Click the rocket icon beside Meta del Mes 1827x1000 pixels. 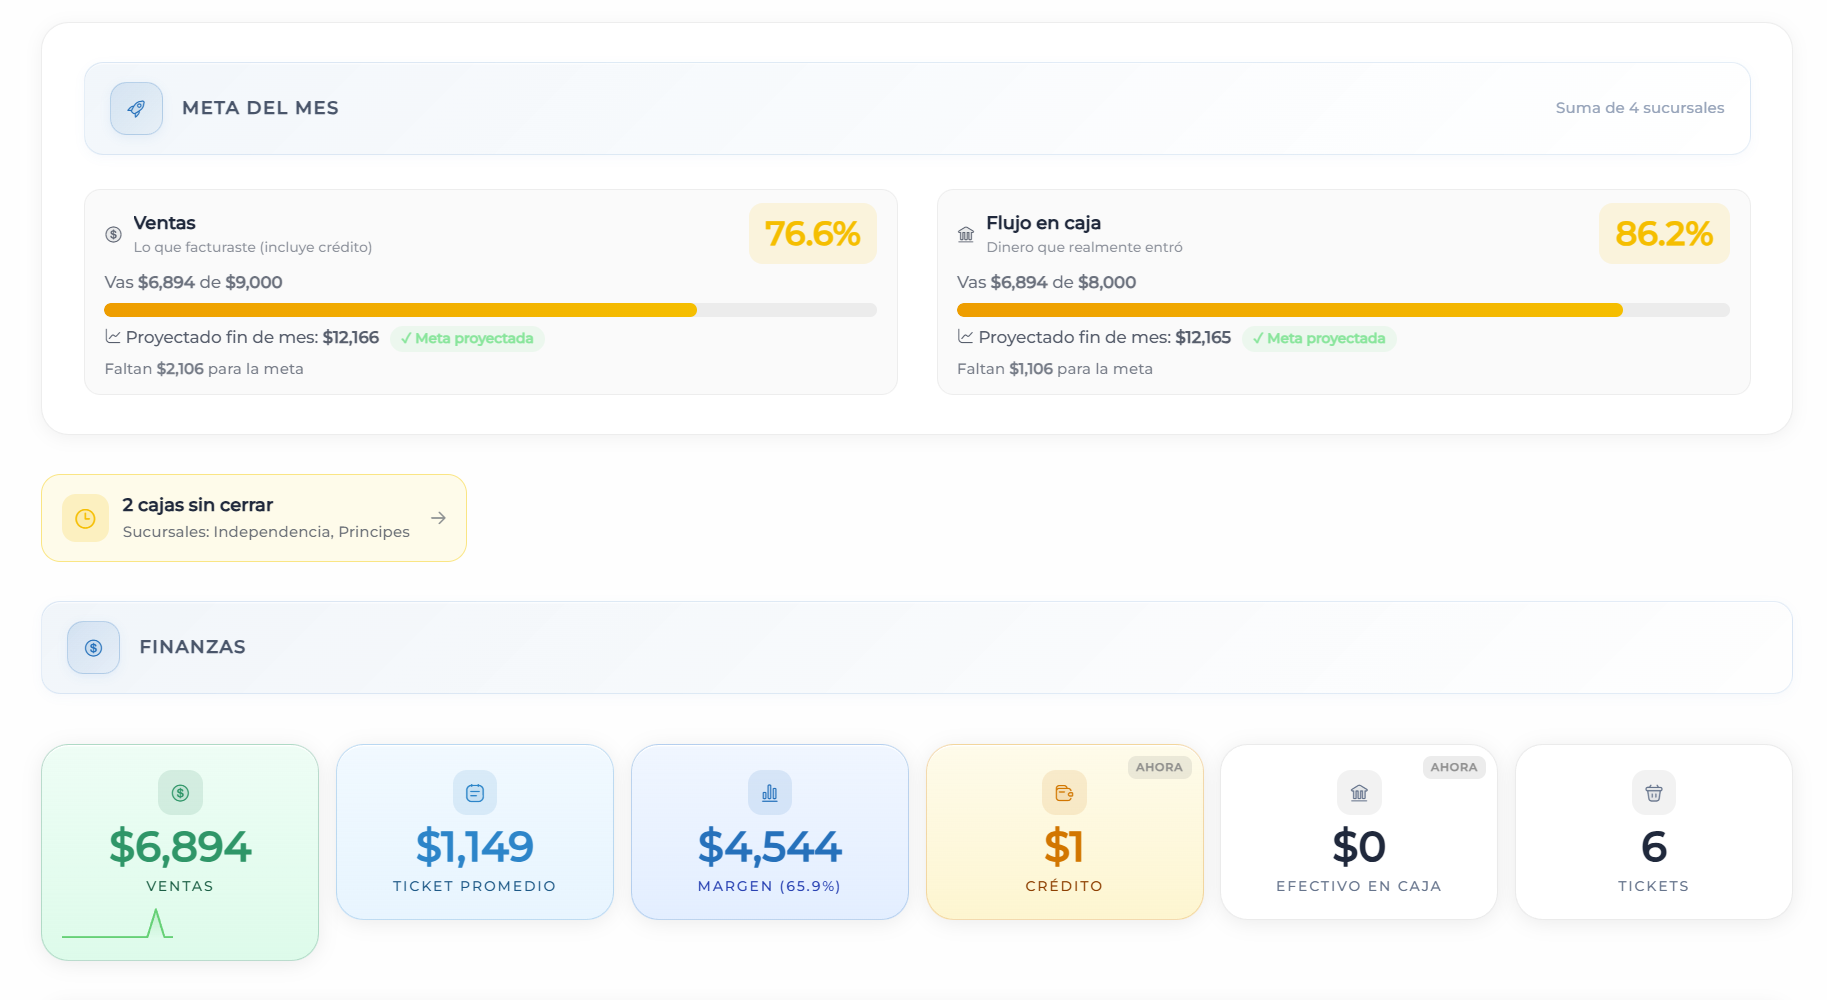pos(136,108)
